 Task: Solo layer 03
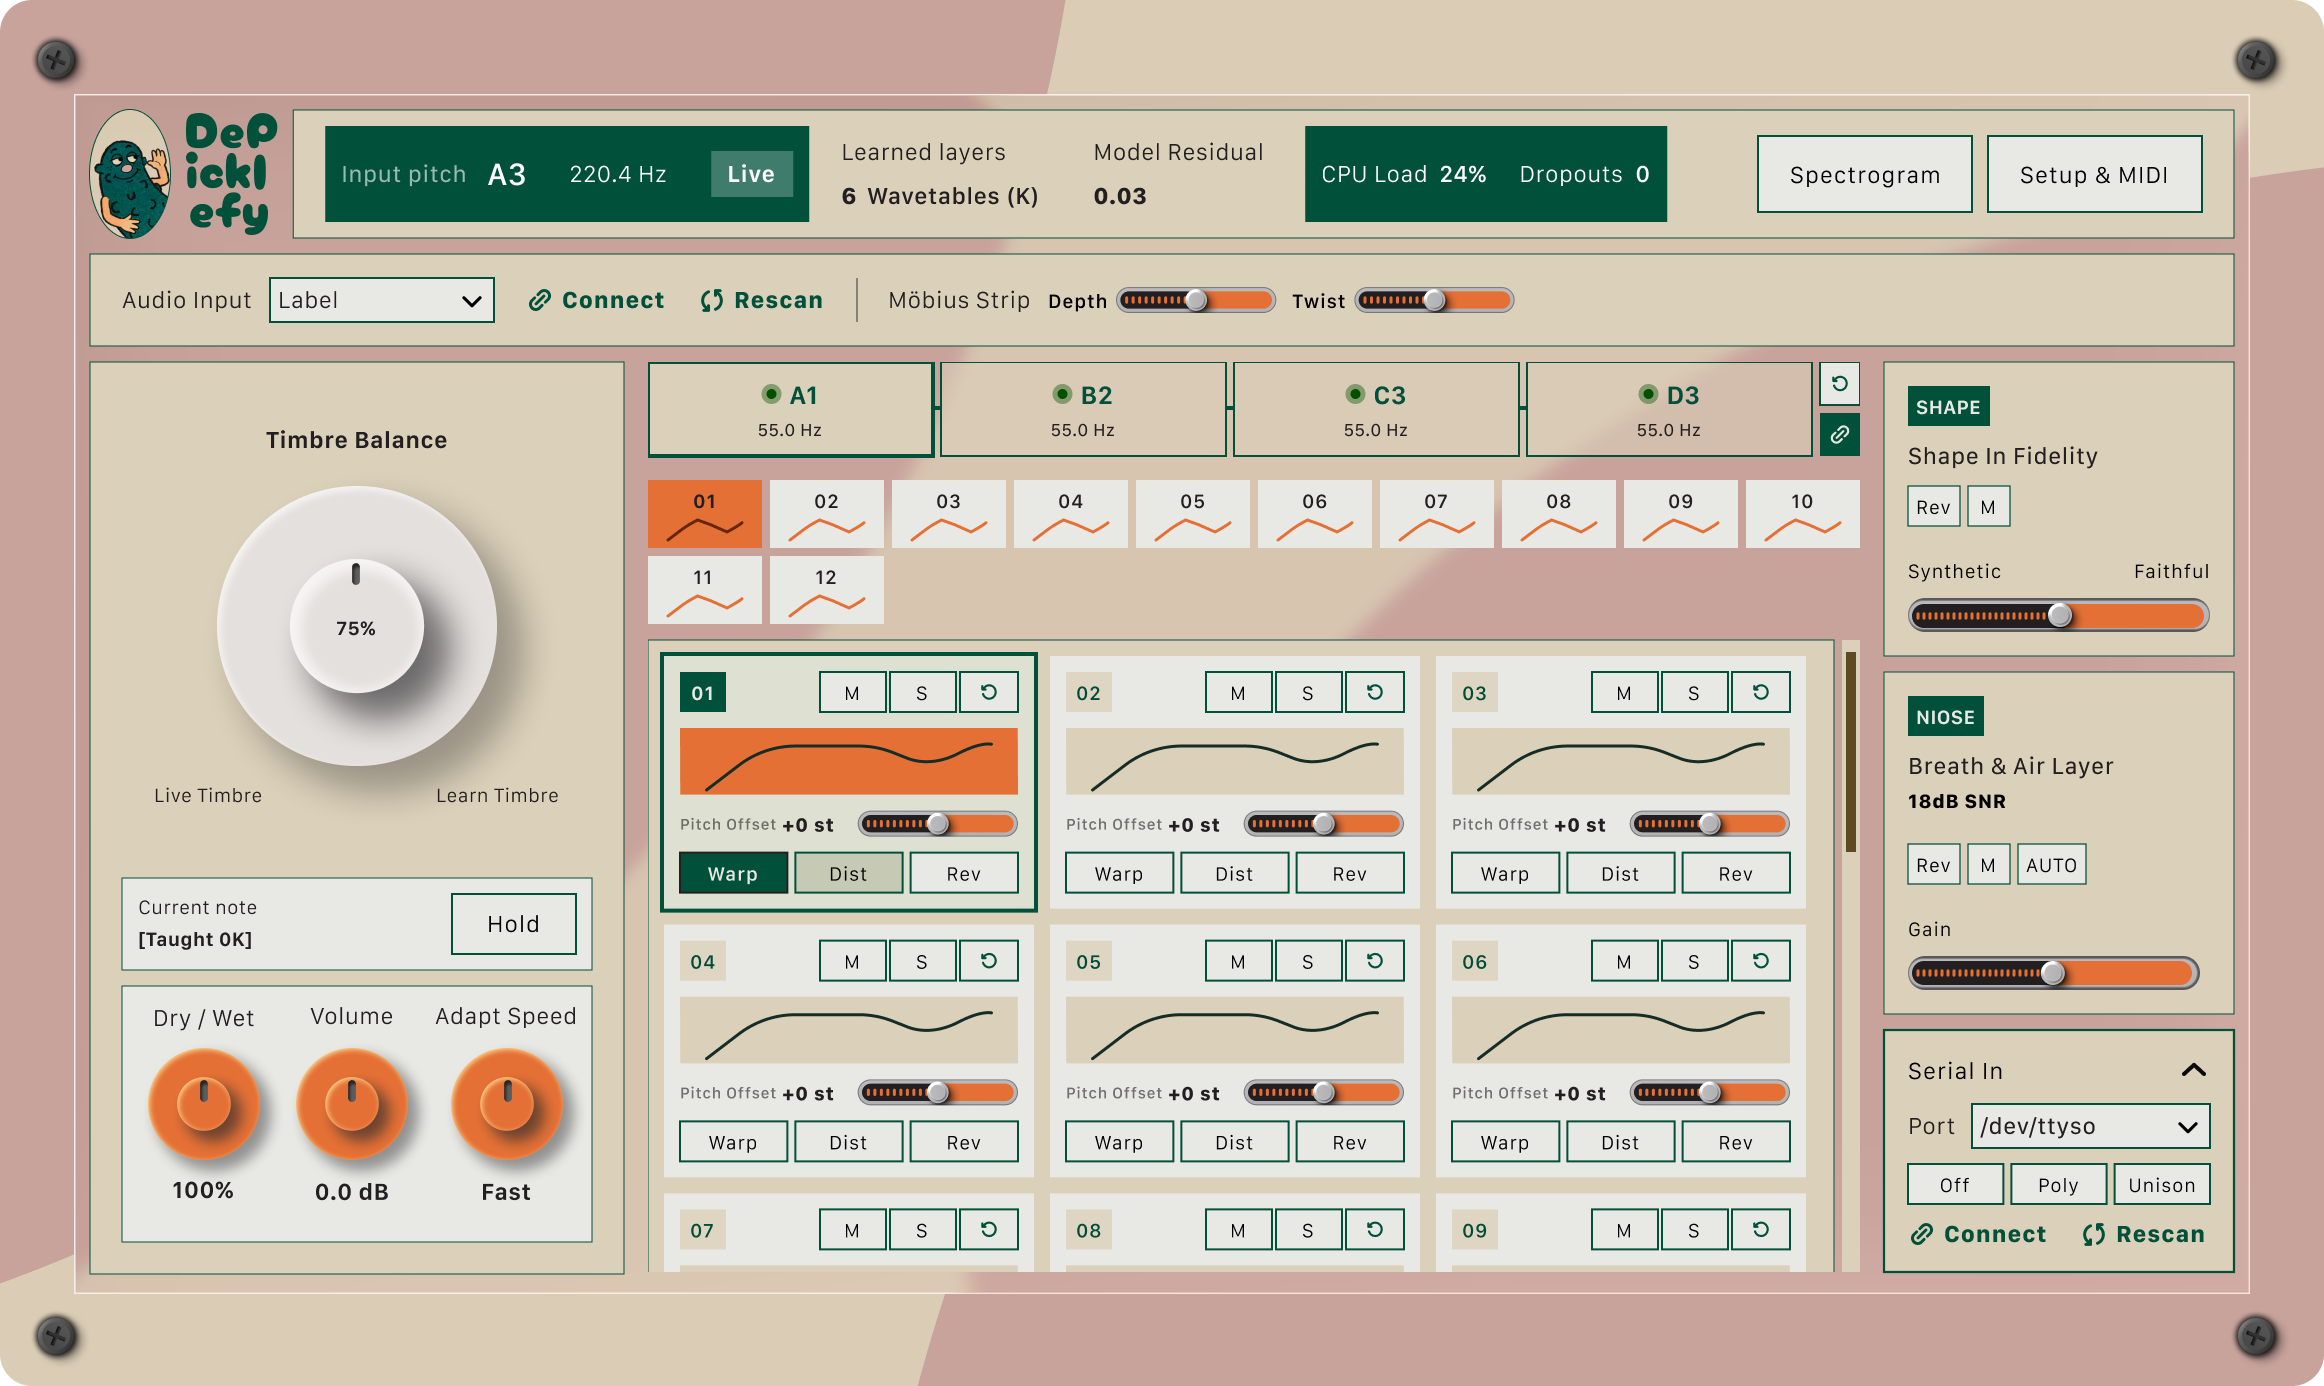tap(1694, 692)
